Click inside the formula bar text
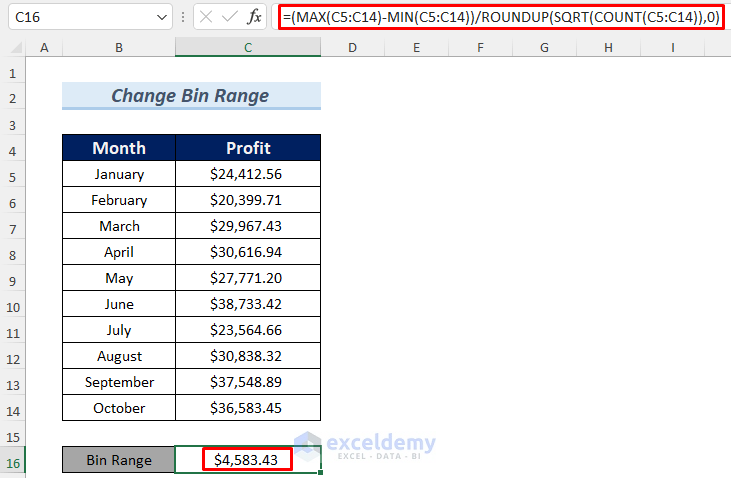Viewport: 731px width, 478px height. pos(501,17)
